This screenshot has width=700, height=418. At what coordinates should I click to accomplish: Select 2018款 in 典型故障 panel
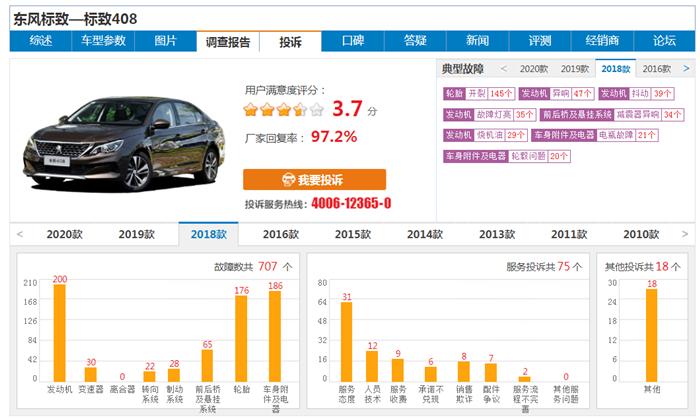(616, 69)
